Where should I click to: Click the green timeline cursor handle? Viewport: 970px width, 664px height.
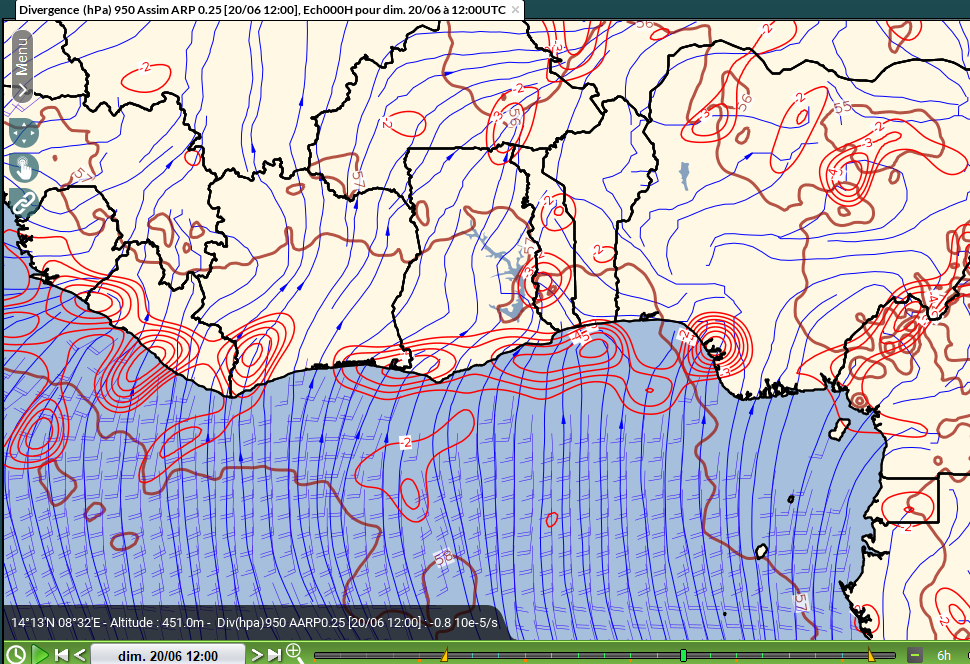tap(684, 655)
